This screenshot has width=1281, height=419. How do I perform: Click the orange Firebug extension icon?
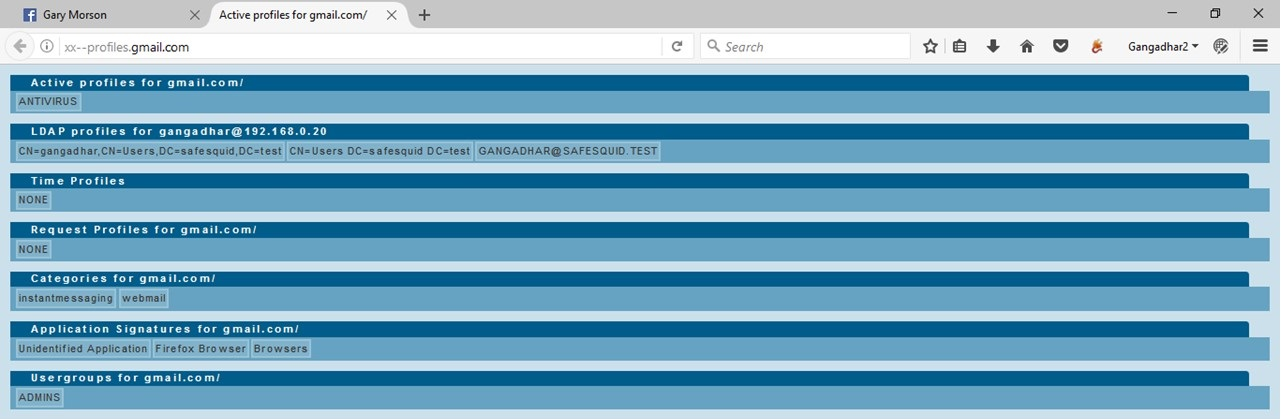1097,46
